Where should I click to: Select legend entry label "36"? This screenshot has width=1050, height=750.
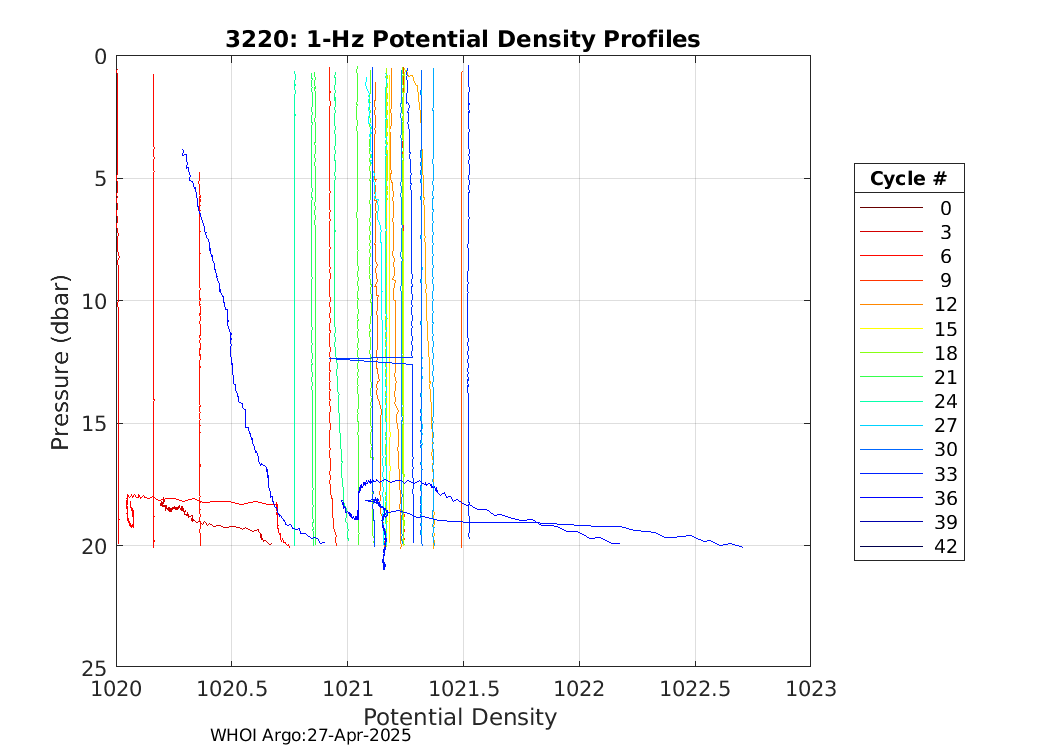pos(946,498)
